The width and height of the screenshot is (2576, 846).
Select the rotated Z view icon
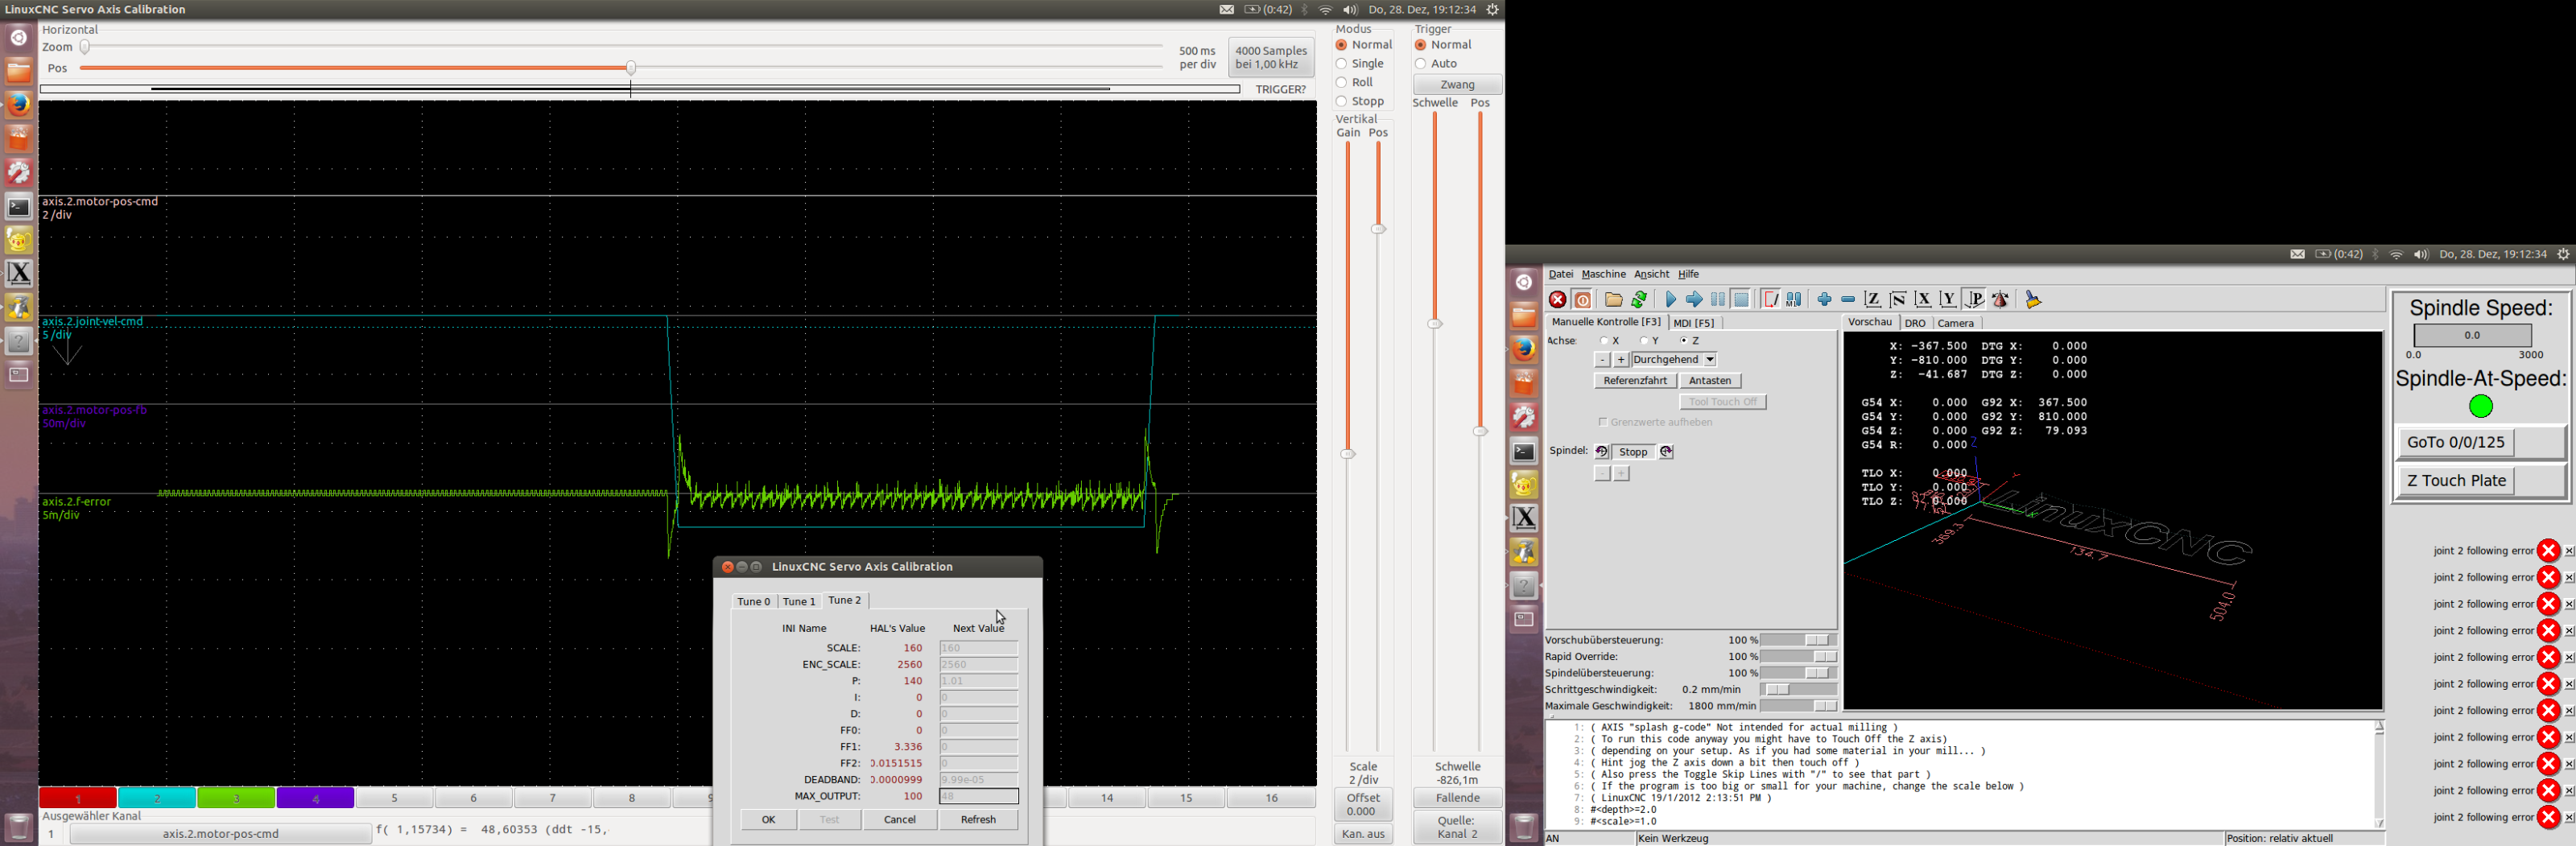[x=1898, y=300]
